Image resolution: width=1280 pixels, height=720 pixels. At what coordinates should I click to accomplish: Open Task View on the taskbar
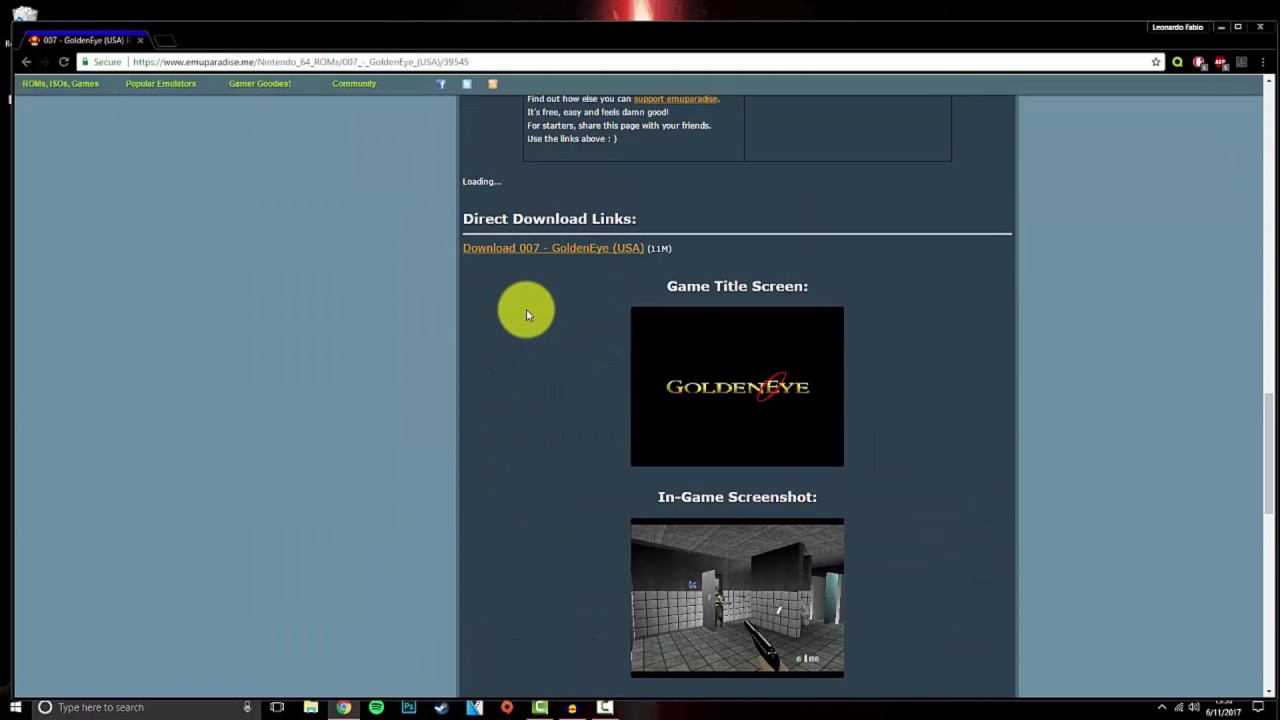point(277,707)
